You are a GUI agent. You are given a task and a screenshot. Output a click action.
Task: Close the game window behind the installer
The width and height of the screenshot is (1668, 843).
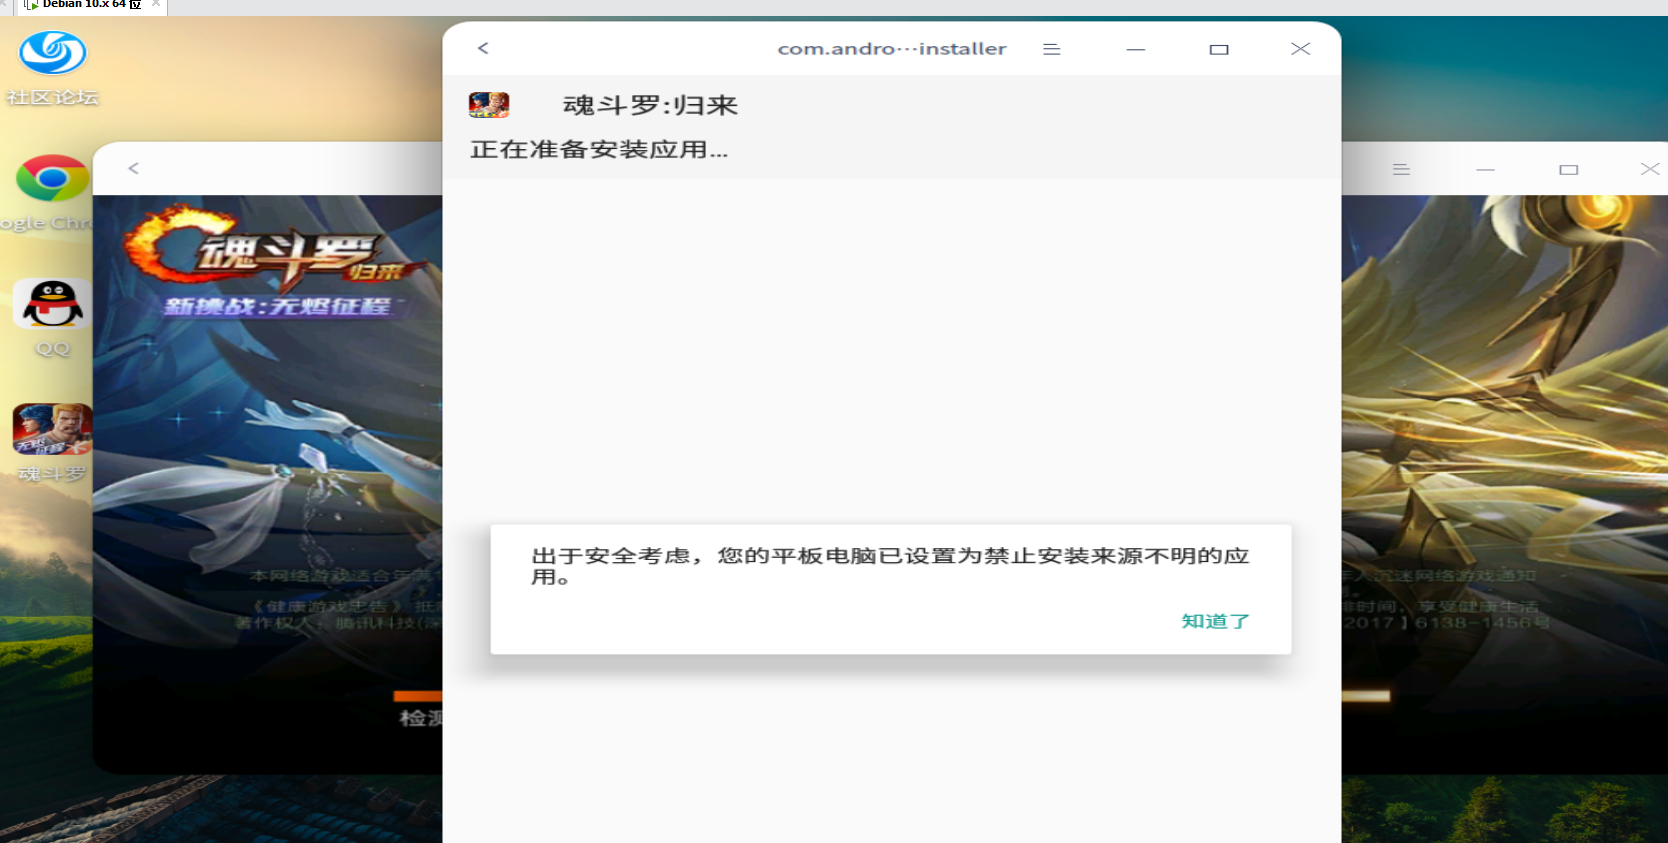coord(1650,169)
